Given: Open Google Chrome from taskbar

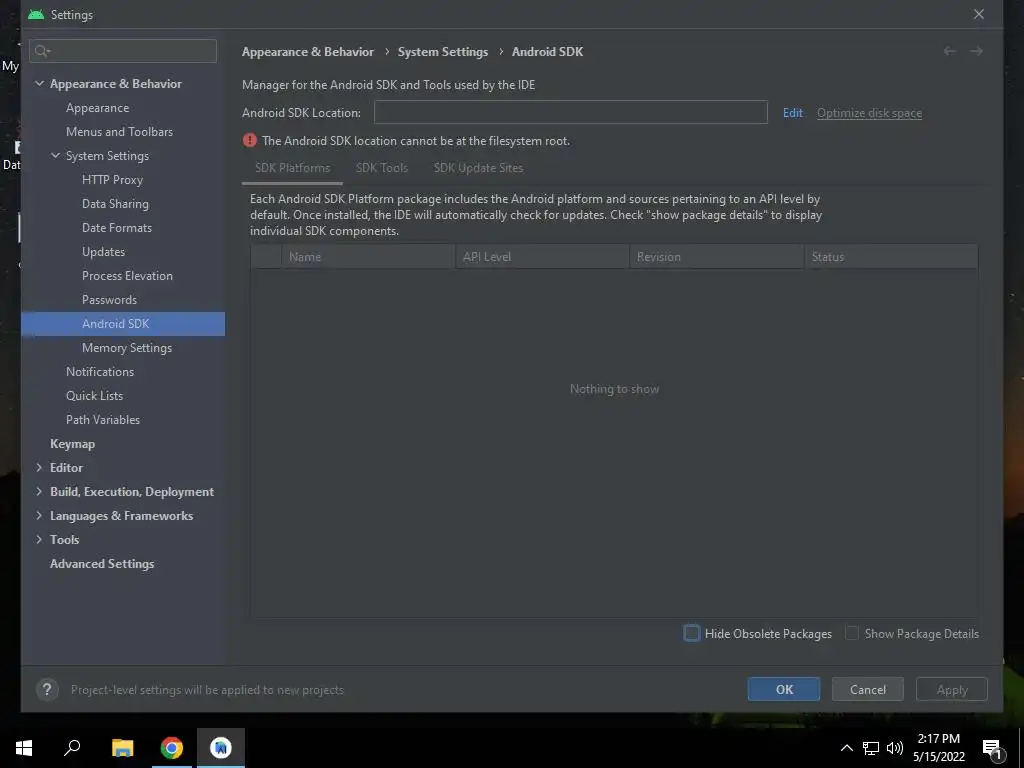Looking at the screenshot, I should click(x=172, y=747).
